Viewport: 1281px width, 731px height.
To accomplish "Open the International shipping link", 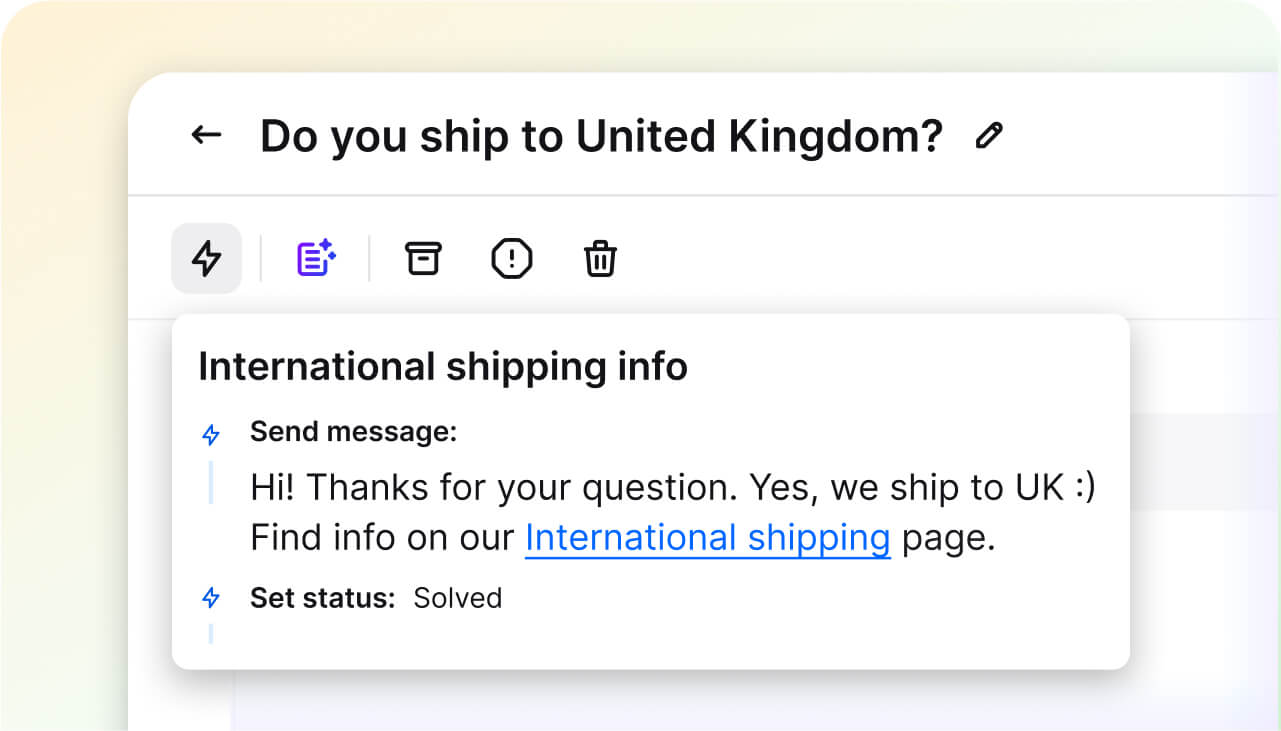I will click(x=707, y=538).
